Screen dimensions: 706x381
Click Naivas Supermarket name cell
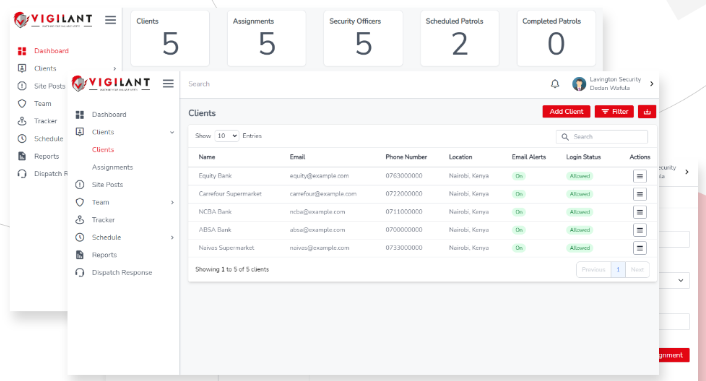(x=226, y=248)
